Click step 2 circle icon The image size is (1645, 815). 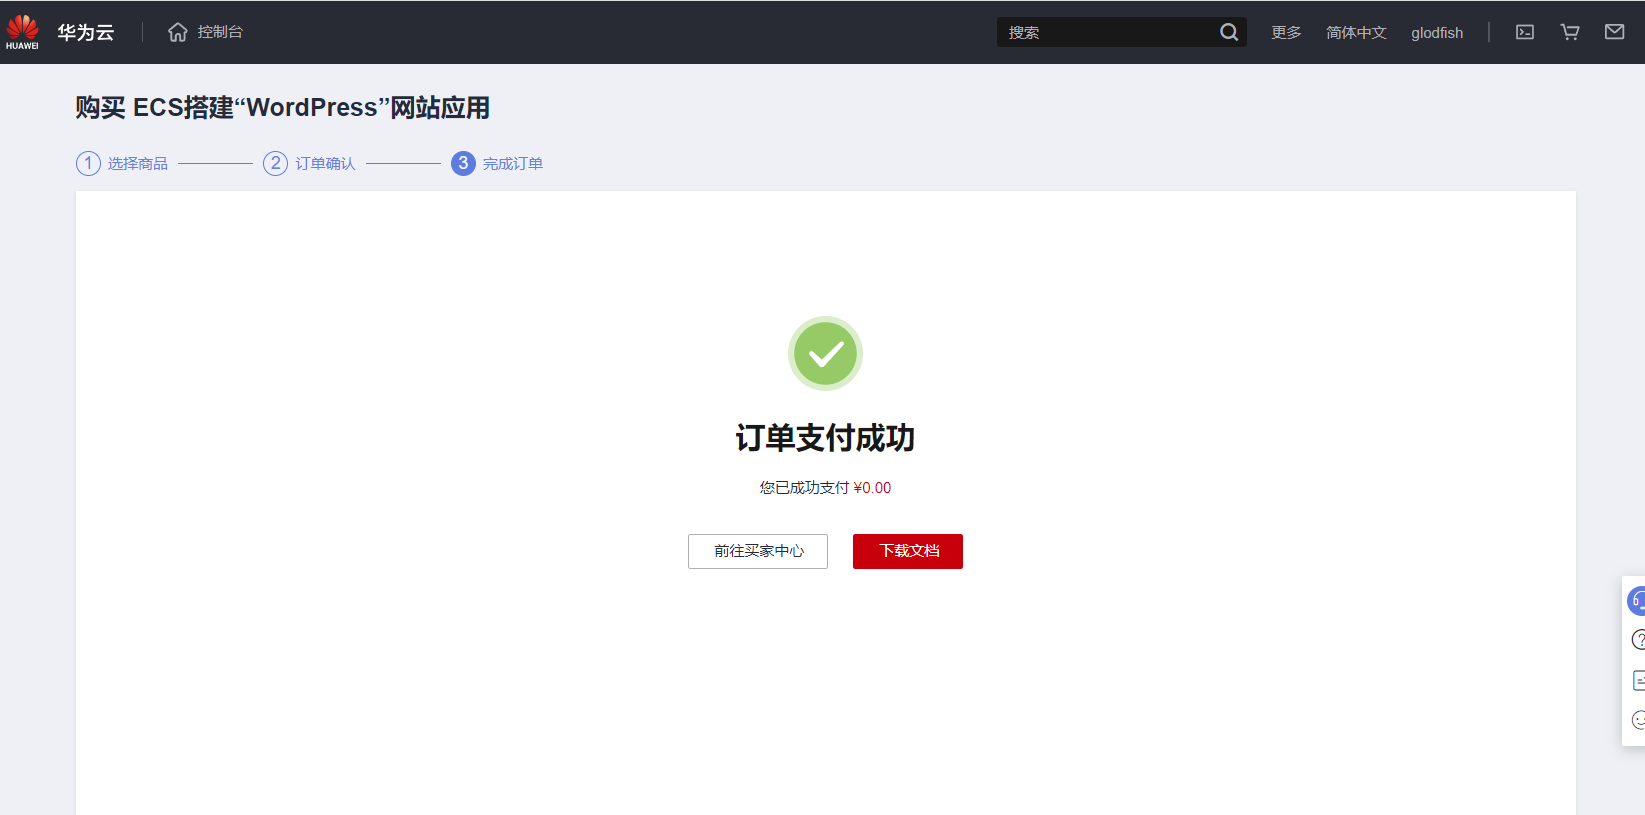275,163
